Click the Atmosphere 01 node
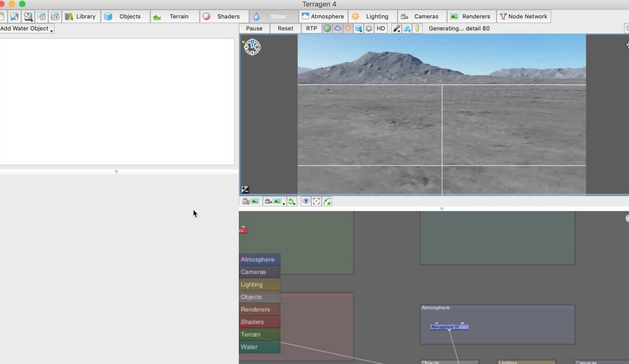The image size is (629, 364). point(449,327)
